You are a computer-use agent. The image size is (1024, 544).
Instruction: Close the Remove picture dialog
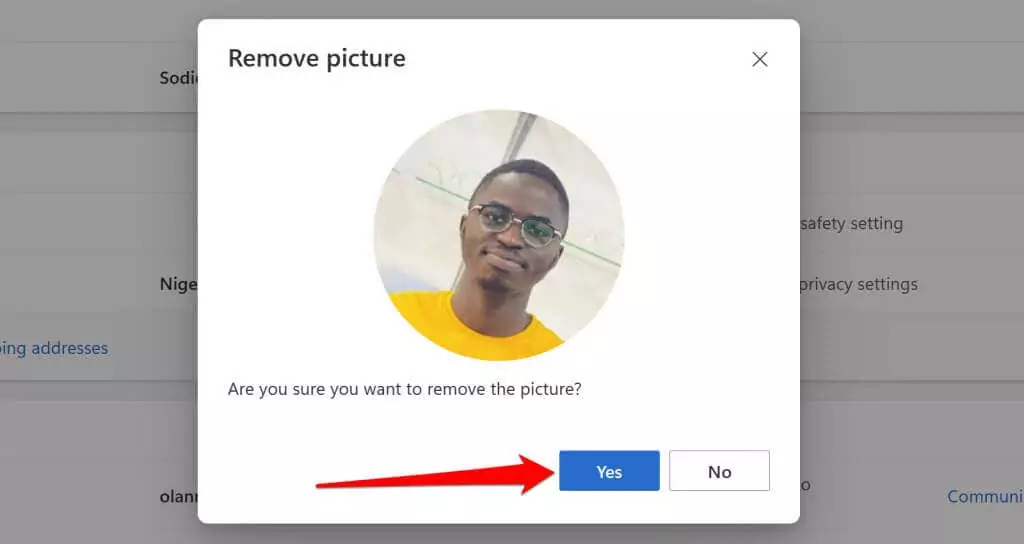(760, 59)
